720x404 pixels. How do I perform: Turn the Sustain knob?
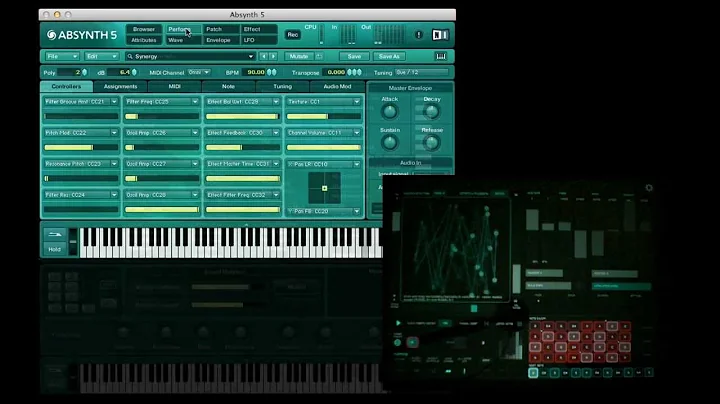coord(389,142)
